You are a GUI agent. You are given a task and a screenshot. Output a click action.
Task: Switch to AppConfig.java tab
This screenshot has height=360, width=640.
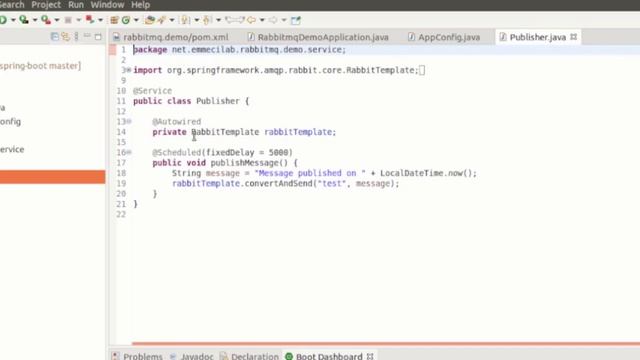pyautogui.click(x=444, y=37)
